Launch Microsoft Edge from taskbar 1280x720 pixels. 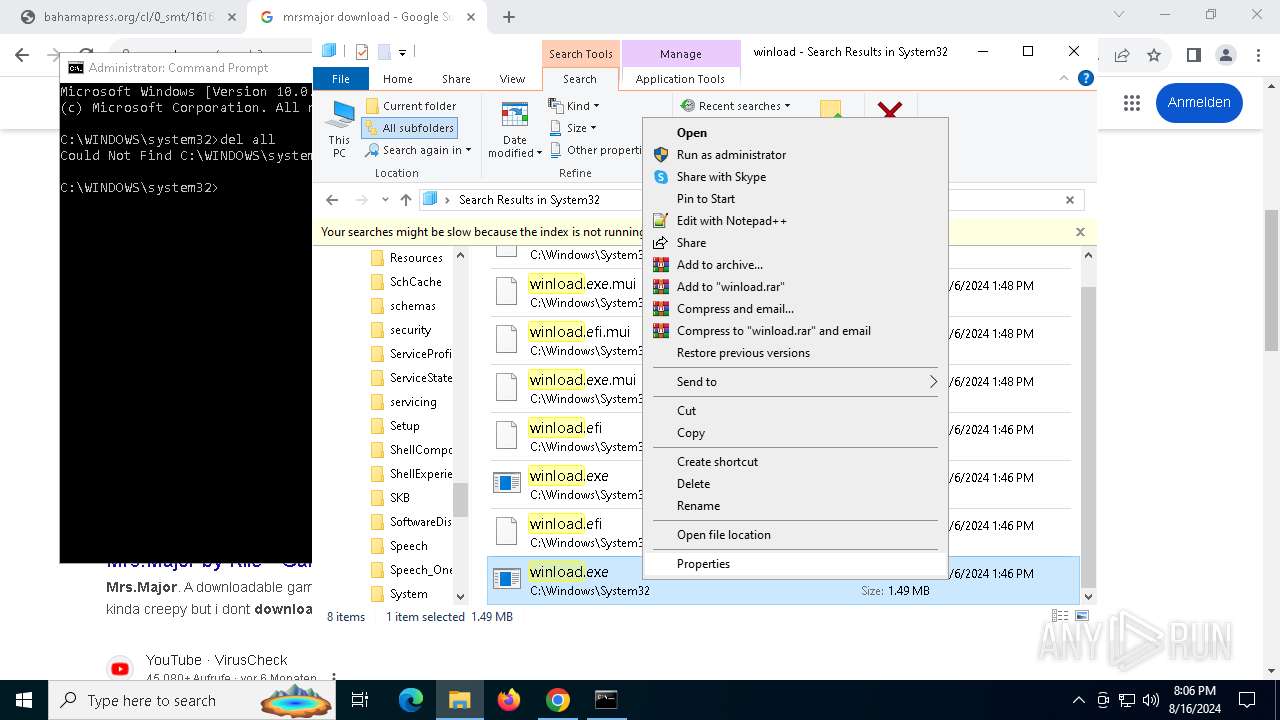point(411,700)
